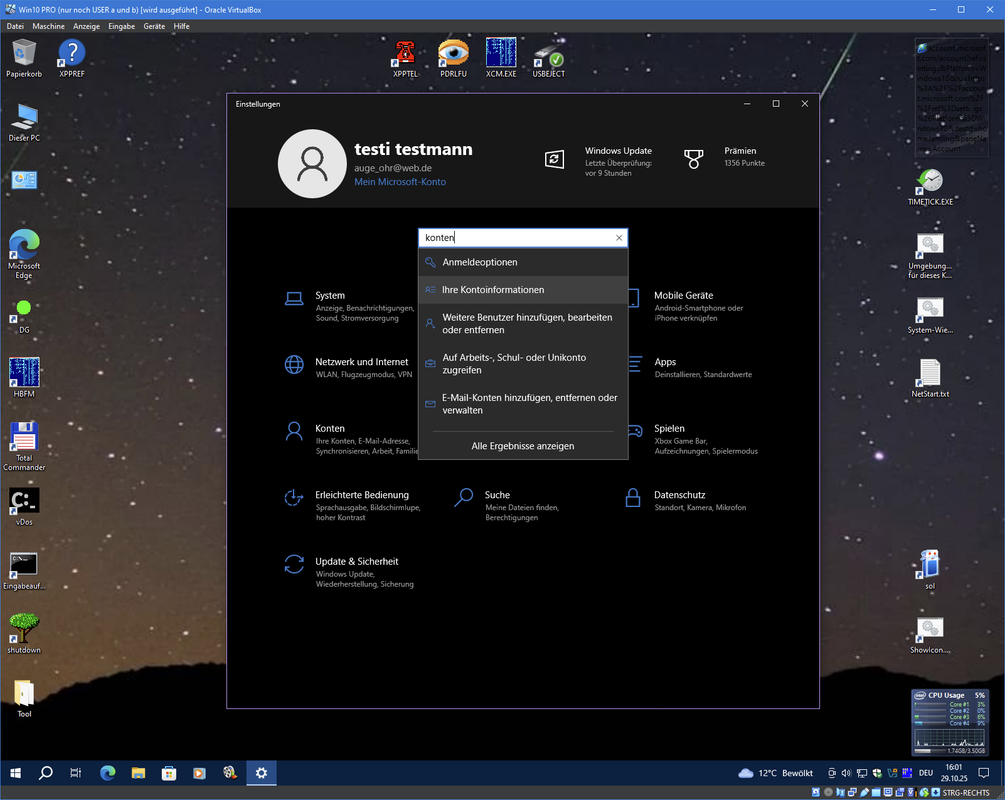
Task: Click into the settings search field
Action: tap(517, 238)
